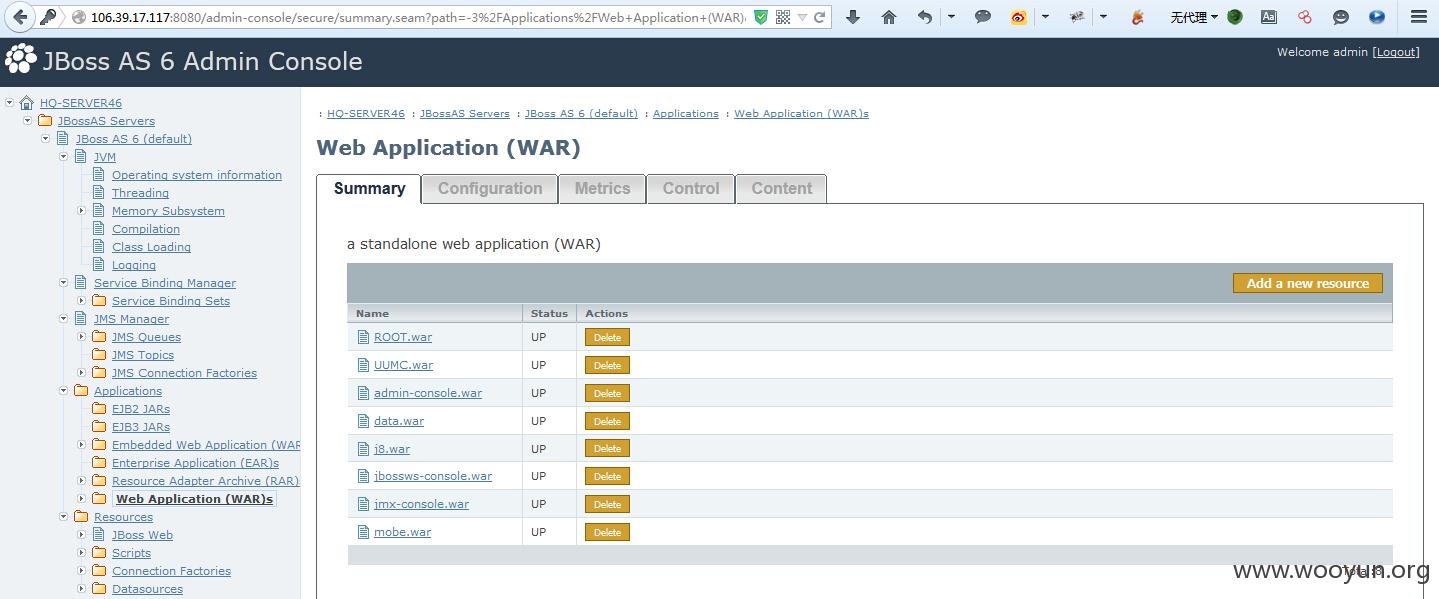Expand the Datasources node

(82, 589)
